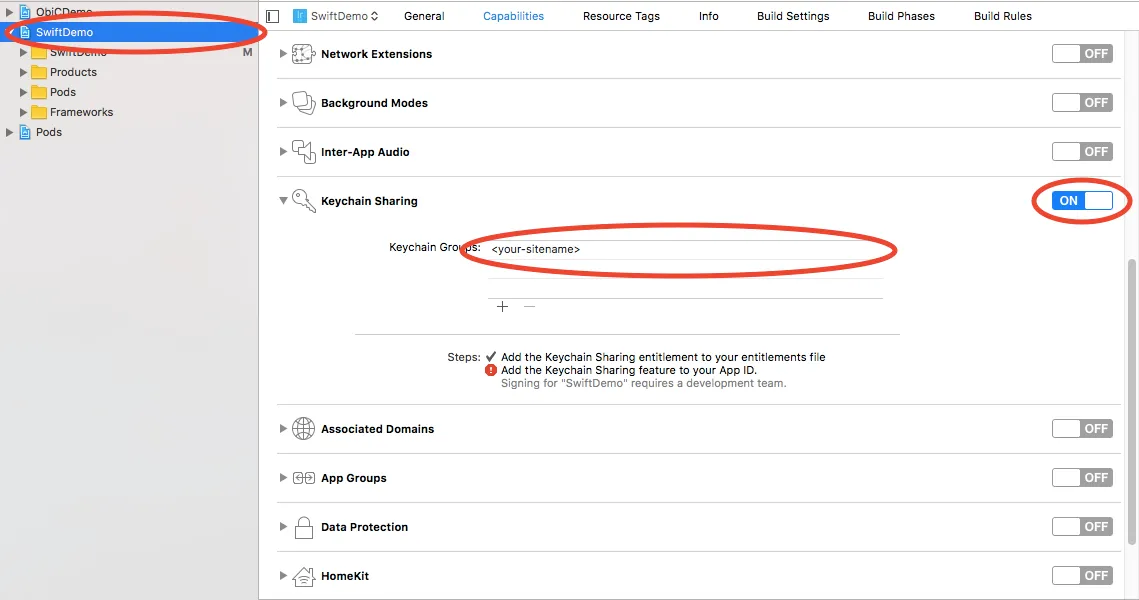Turn on the HomeKit switch
This screenshot has height=600, width=1139.
coord(1082,576)
